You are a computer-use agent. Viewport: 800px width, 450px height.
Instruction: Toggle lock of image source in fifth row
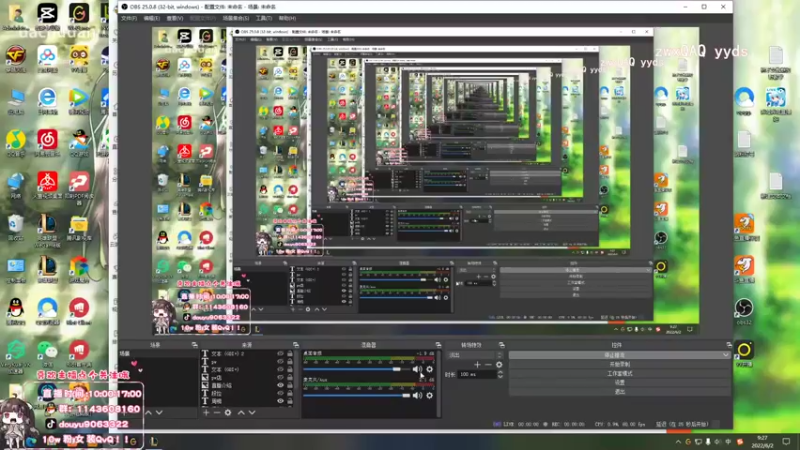pyautogui.click(x=290, y=385)
